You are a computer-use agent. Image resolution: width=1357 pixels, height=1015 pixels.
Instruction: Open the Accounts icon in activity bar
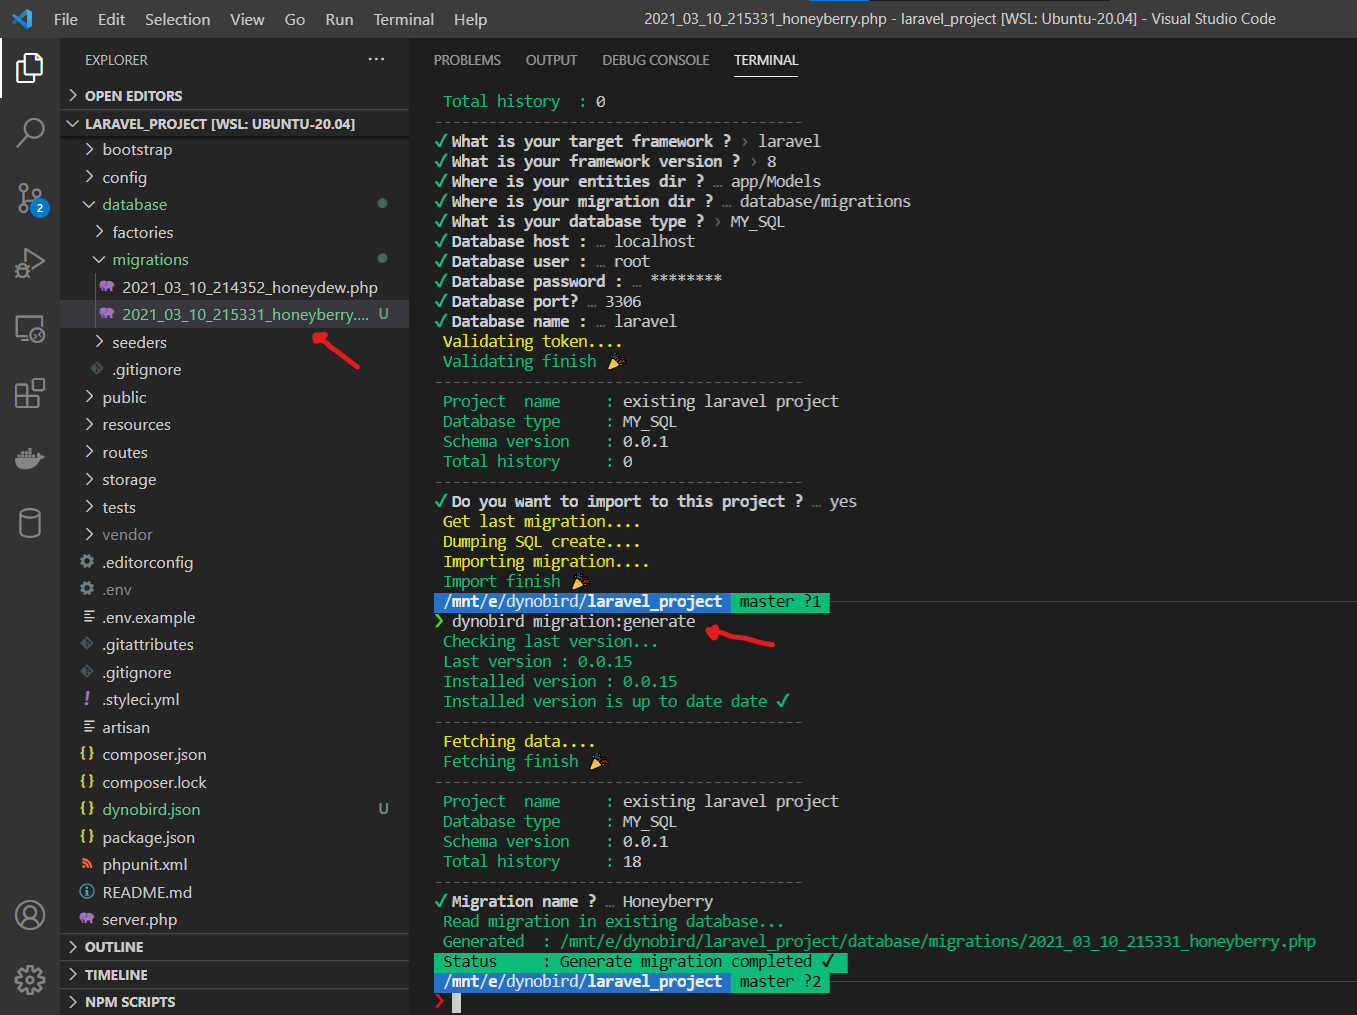[30, 915]
